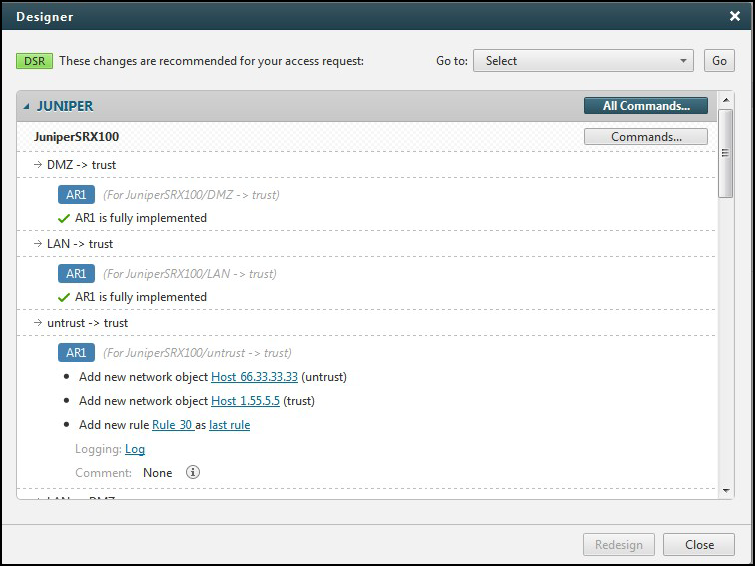Open All Commands for Juniper
The height and width of the screenshot is (566, 755).
click(645, 106)
